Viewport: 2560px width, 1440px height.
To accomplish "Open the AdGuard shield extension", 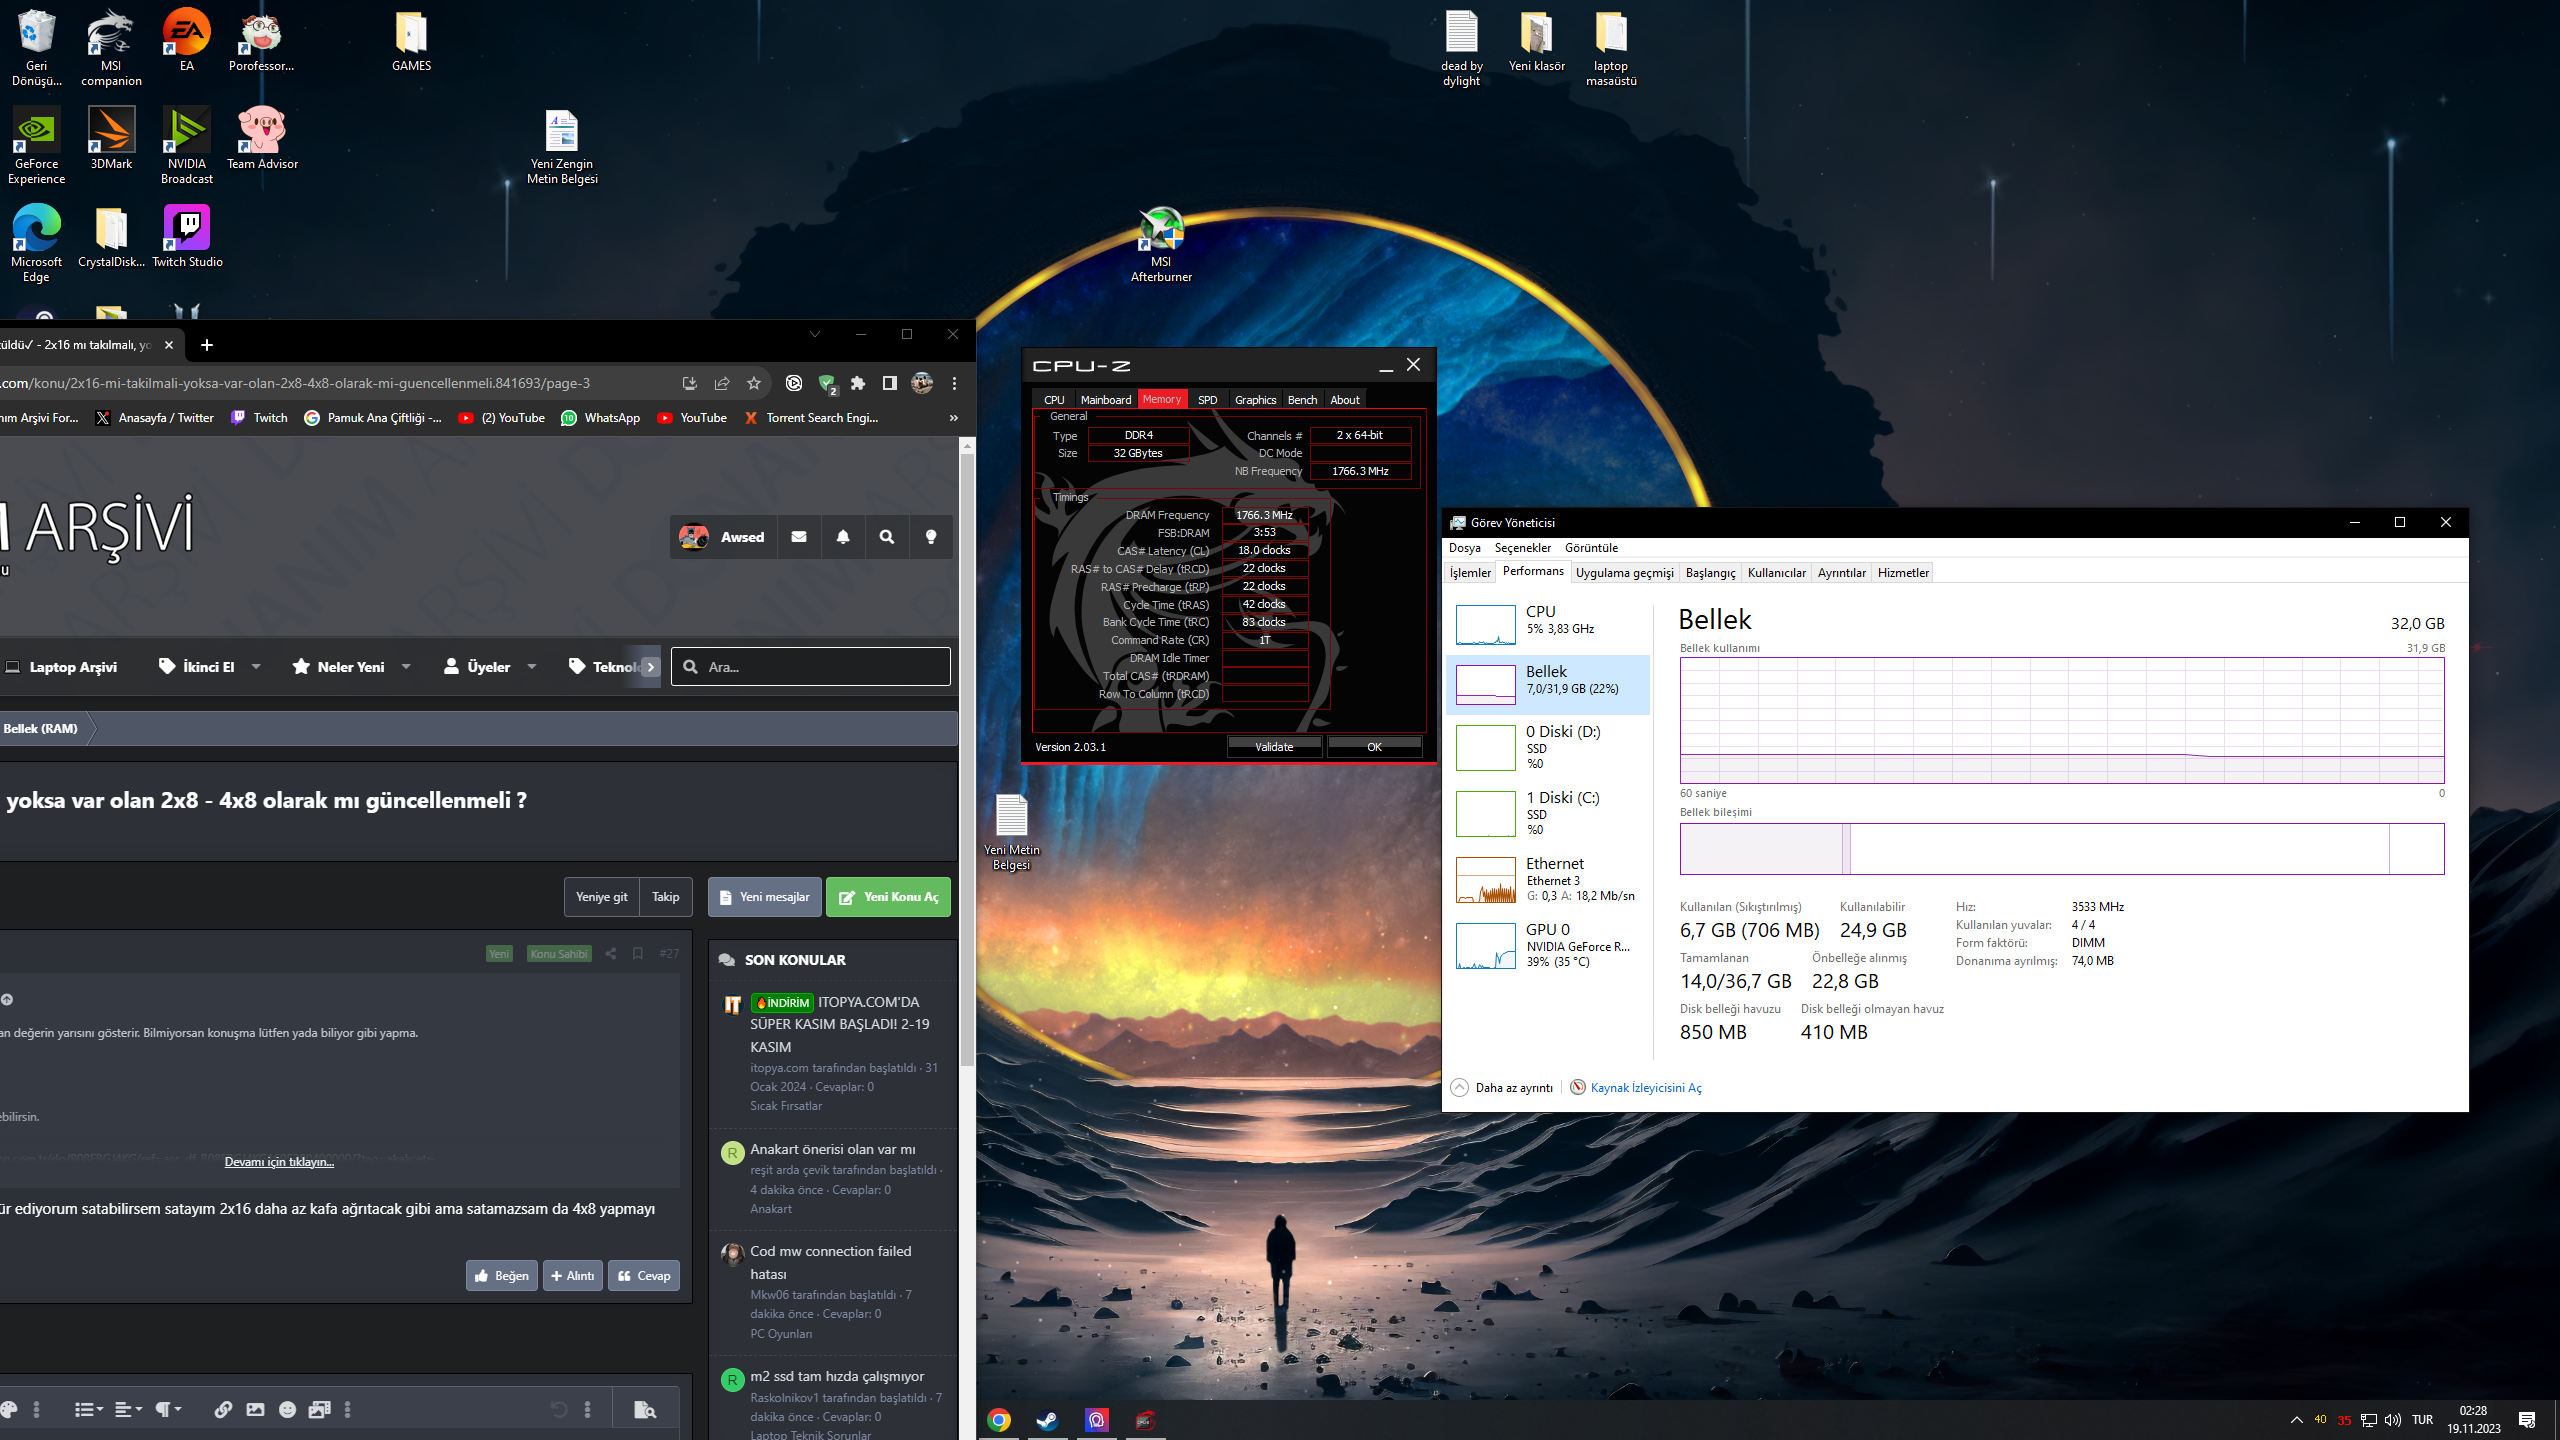I will [x=827, y=384].
